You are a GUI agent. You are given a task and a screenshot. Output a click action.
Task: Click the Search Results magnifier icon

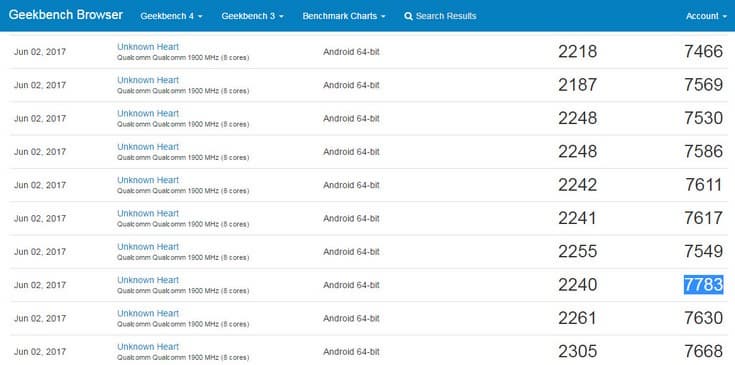(x=408, y=16)
